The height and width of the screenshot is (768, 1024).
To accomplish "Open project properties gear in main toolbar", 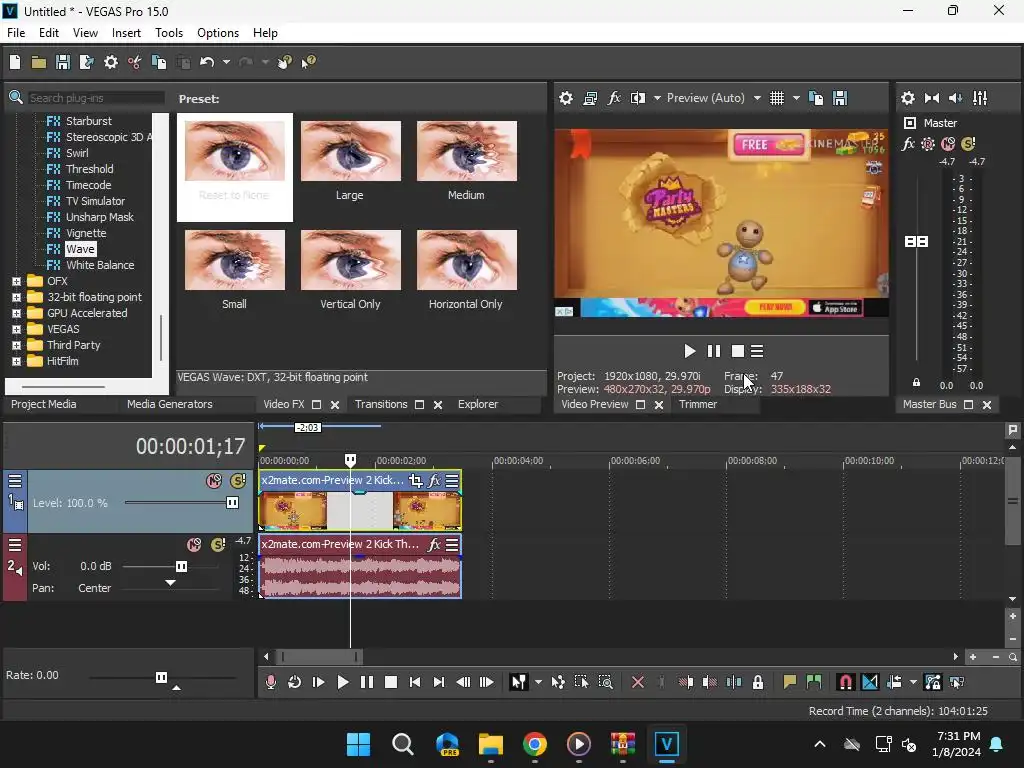I will coord(111,62).
